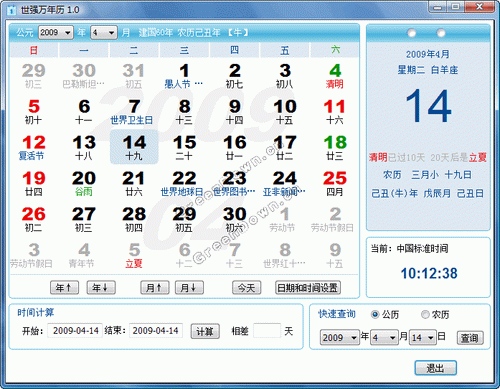
Task: Click the 查询 query button
Action: 470,338
